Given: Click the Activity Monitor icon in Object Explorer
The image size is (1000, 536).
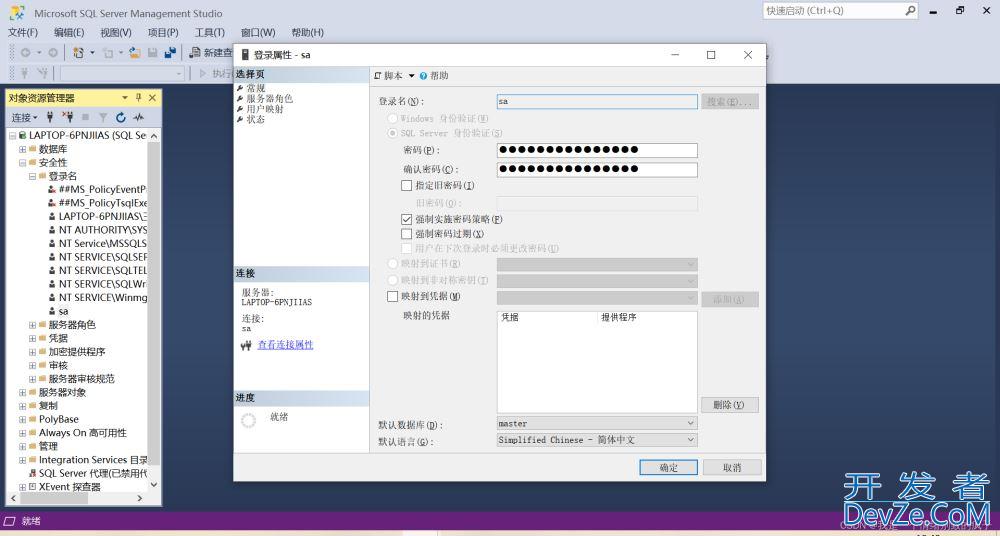Looking at the screenshot, I should [138, 117].
